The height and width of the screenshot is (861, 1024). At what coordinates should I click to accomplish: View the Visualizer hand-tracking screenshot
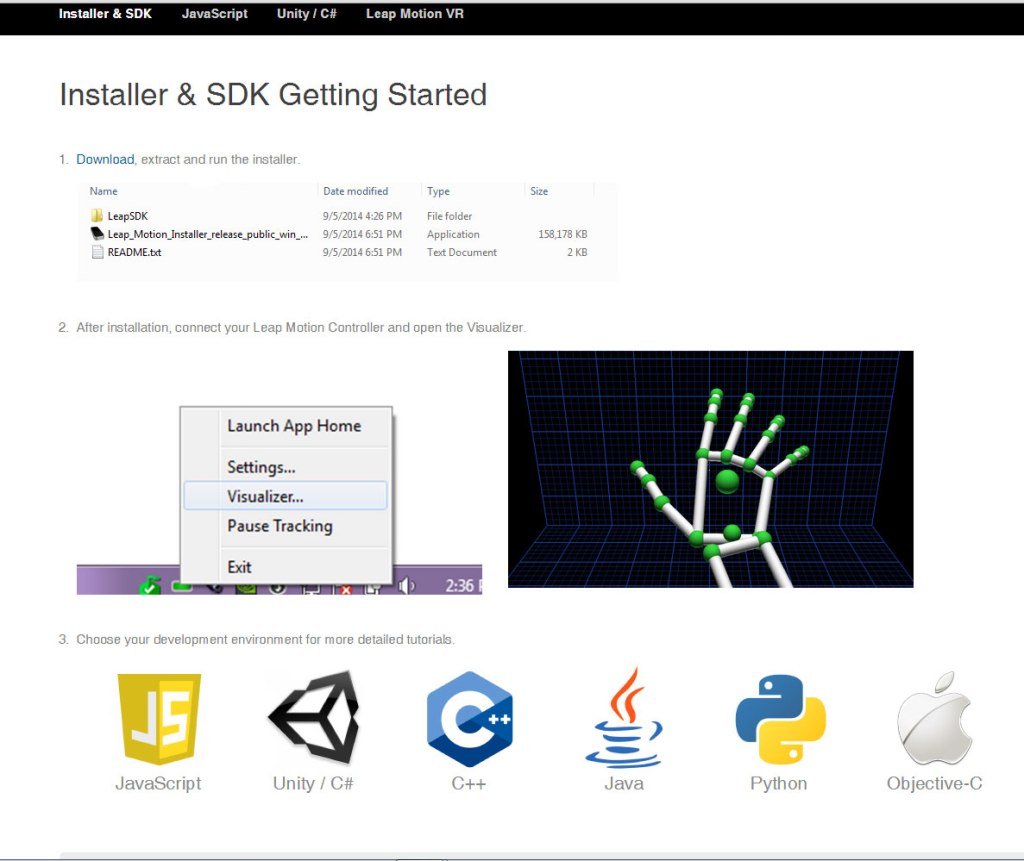pyautogui.click(x=711, y=468)
